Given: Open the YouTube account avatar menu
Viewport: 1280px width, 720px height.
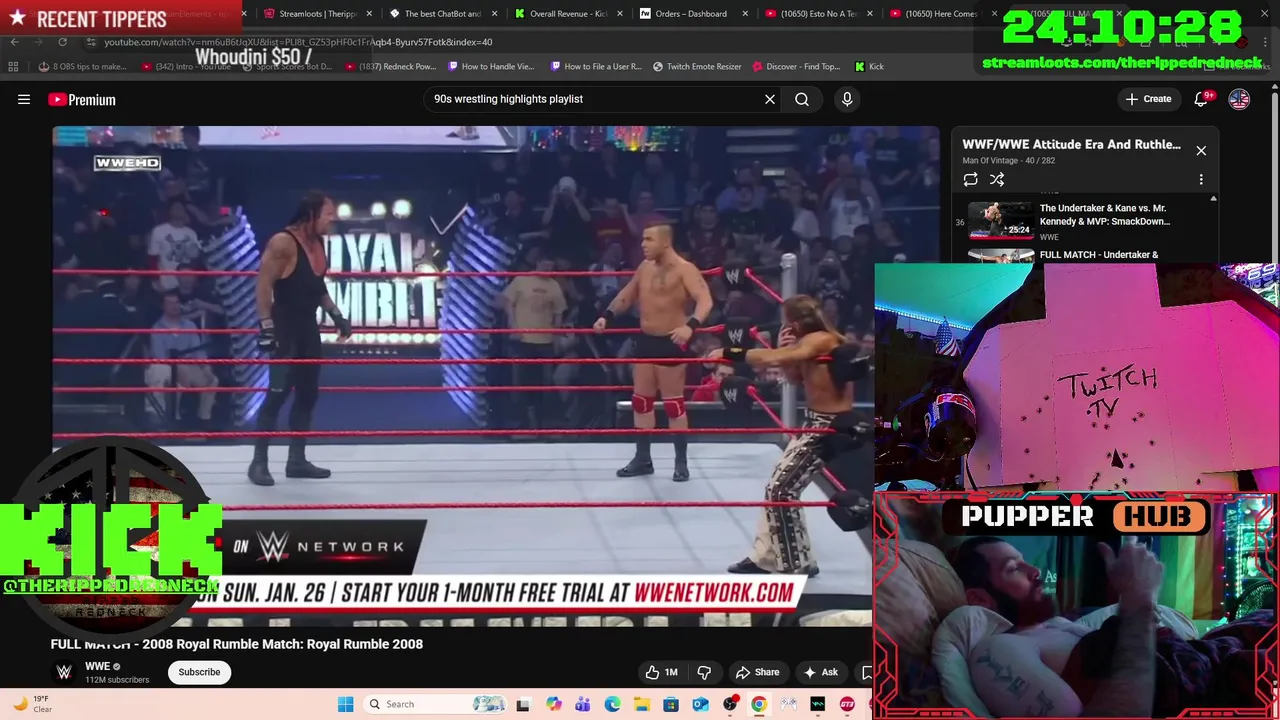Looking at the screenshot, I should pos(1239,99).
